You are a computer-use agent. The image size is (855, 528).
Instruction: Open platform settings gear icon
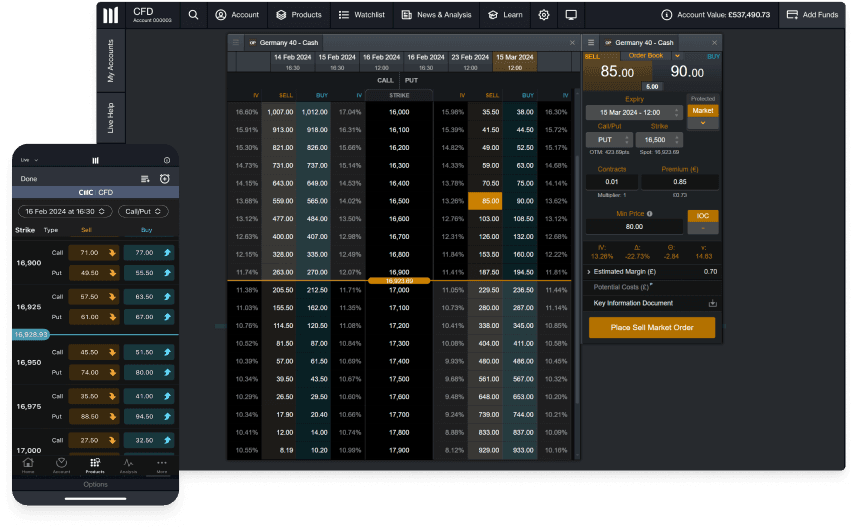544,15
